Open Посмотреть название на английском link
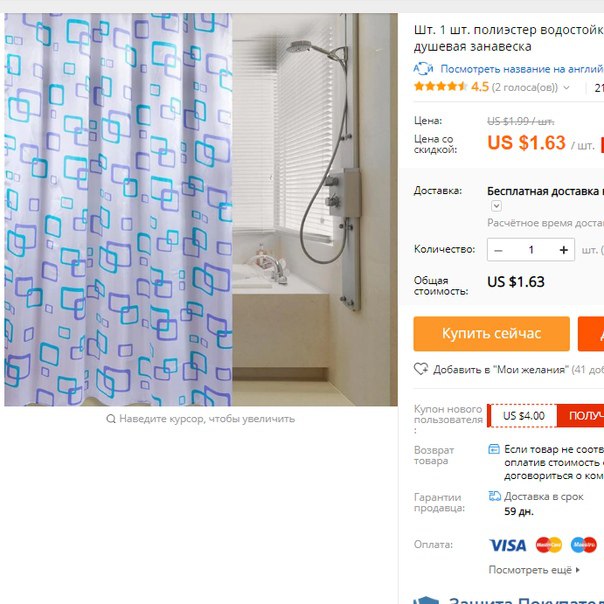The width and height of the screenshot is (604, 604). tap(522, 69)
